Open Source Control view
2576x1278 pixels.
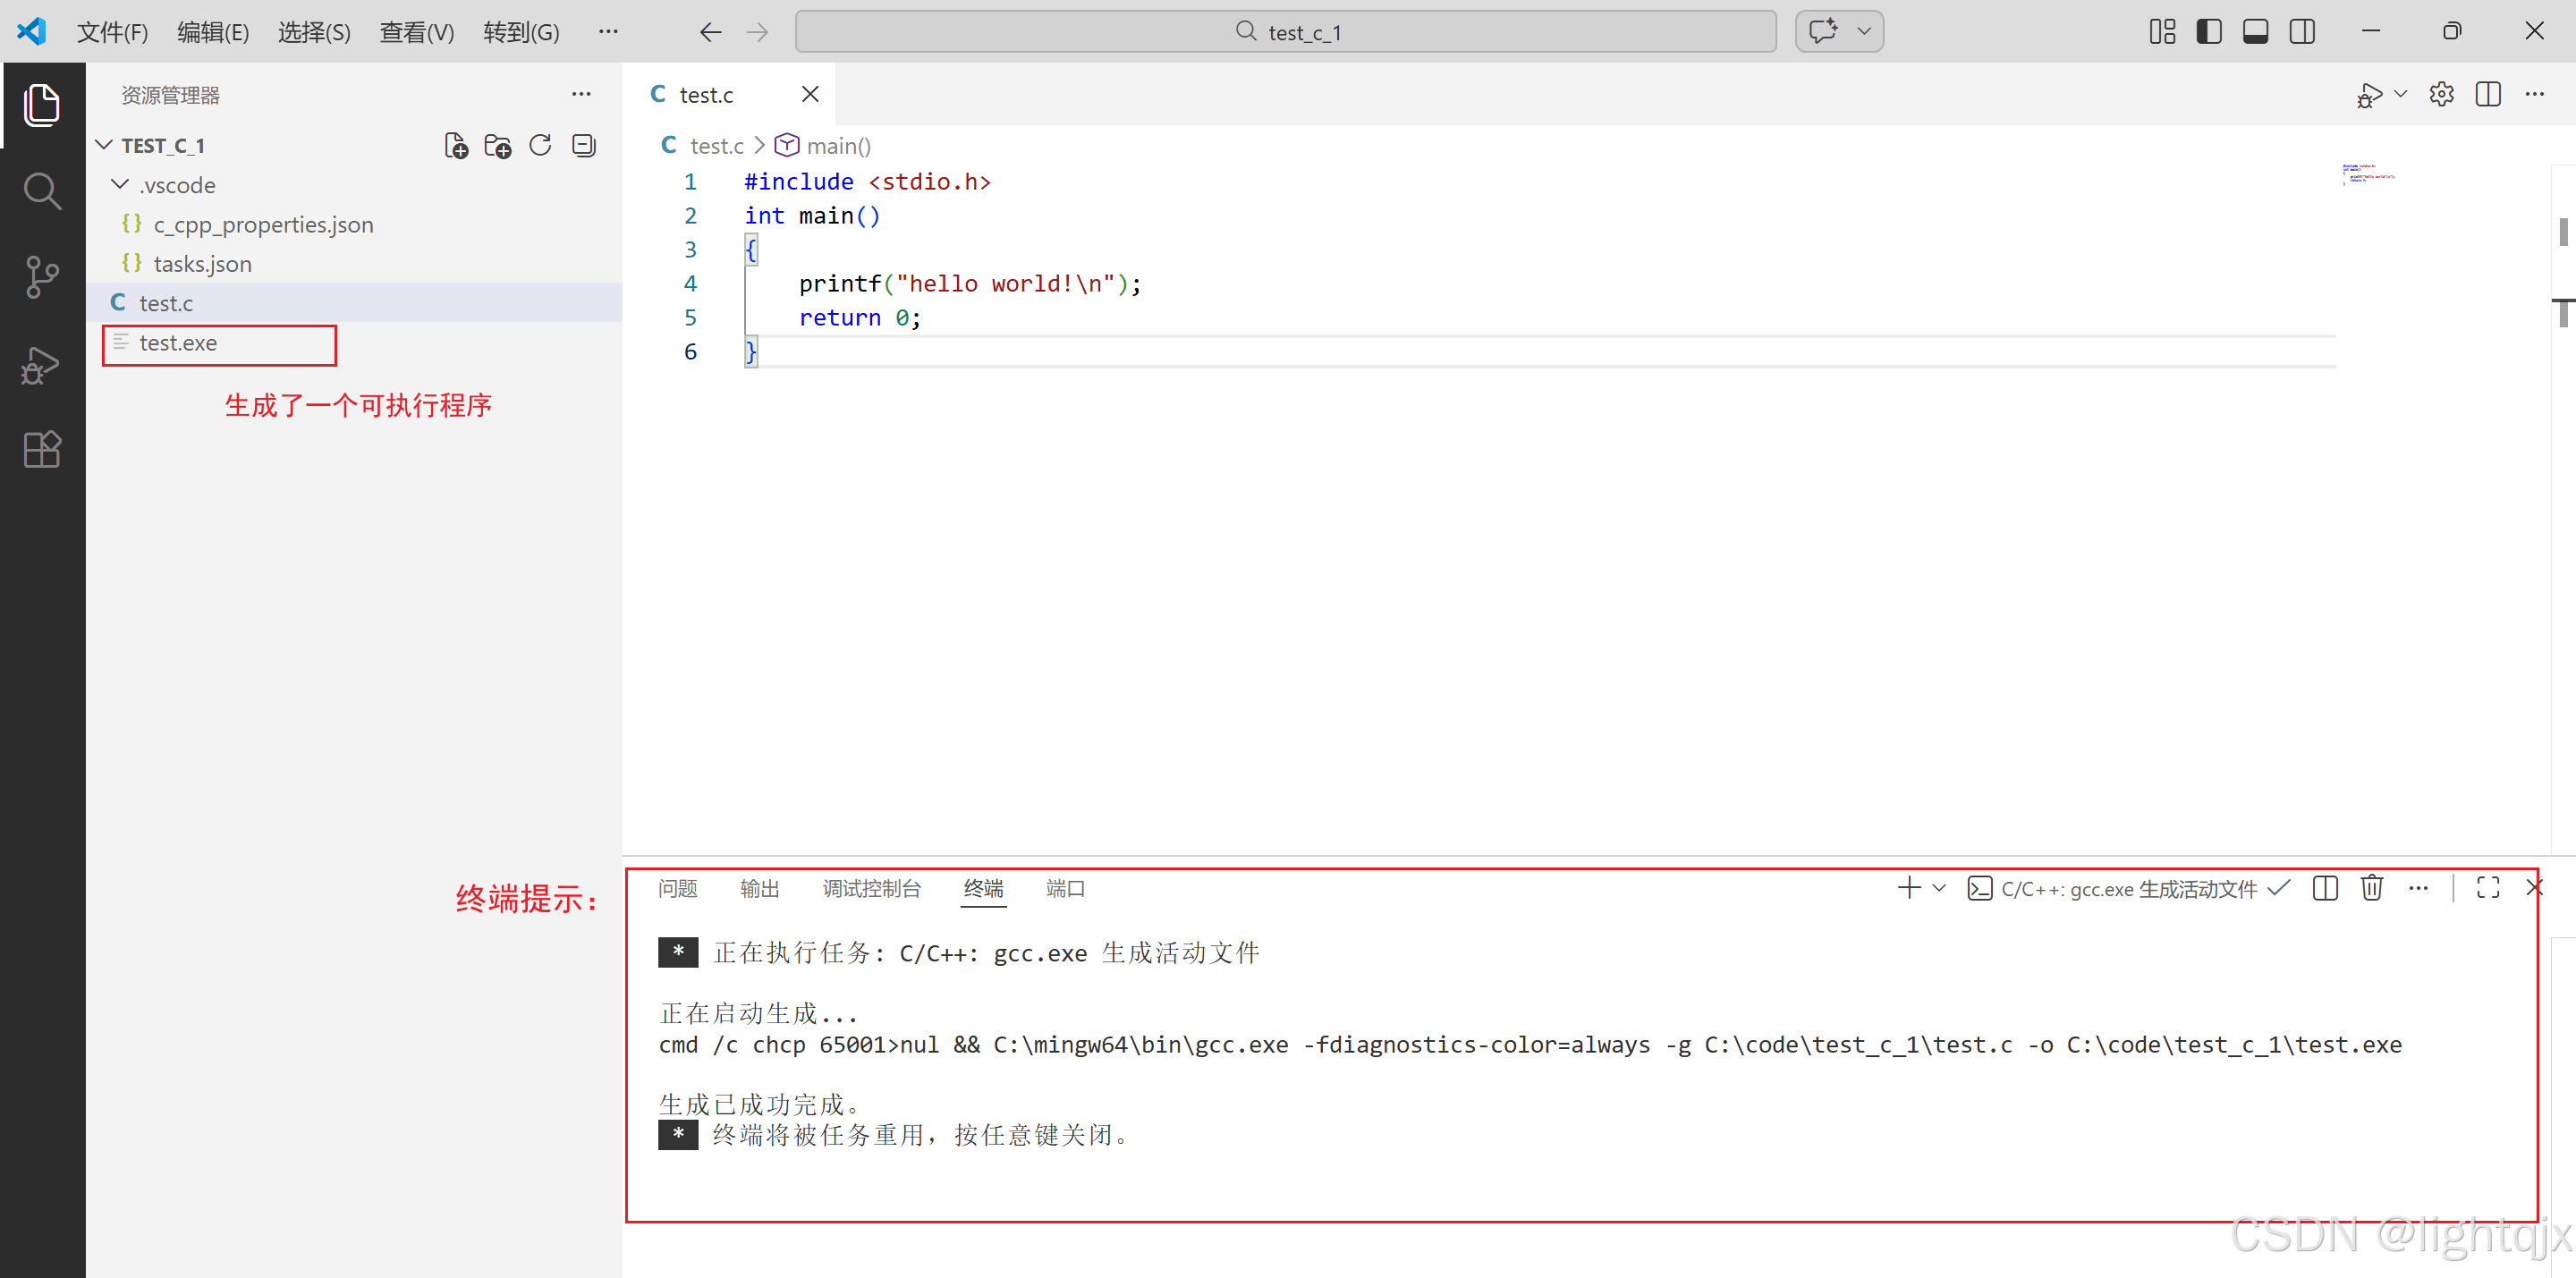click(x=41, y=277)
